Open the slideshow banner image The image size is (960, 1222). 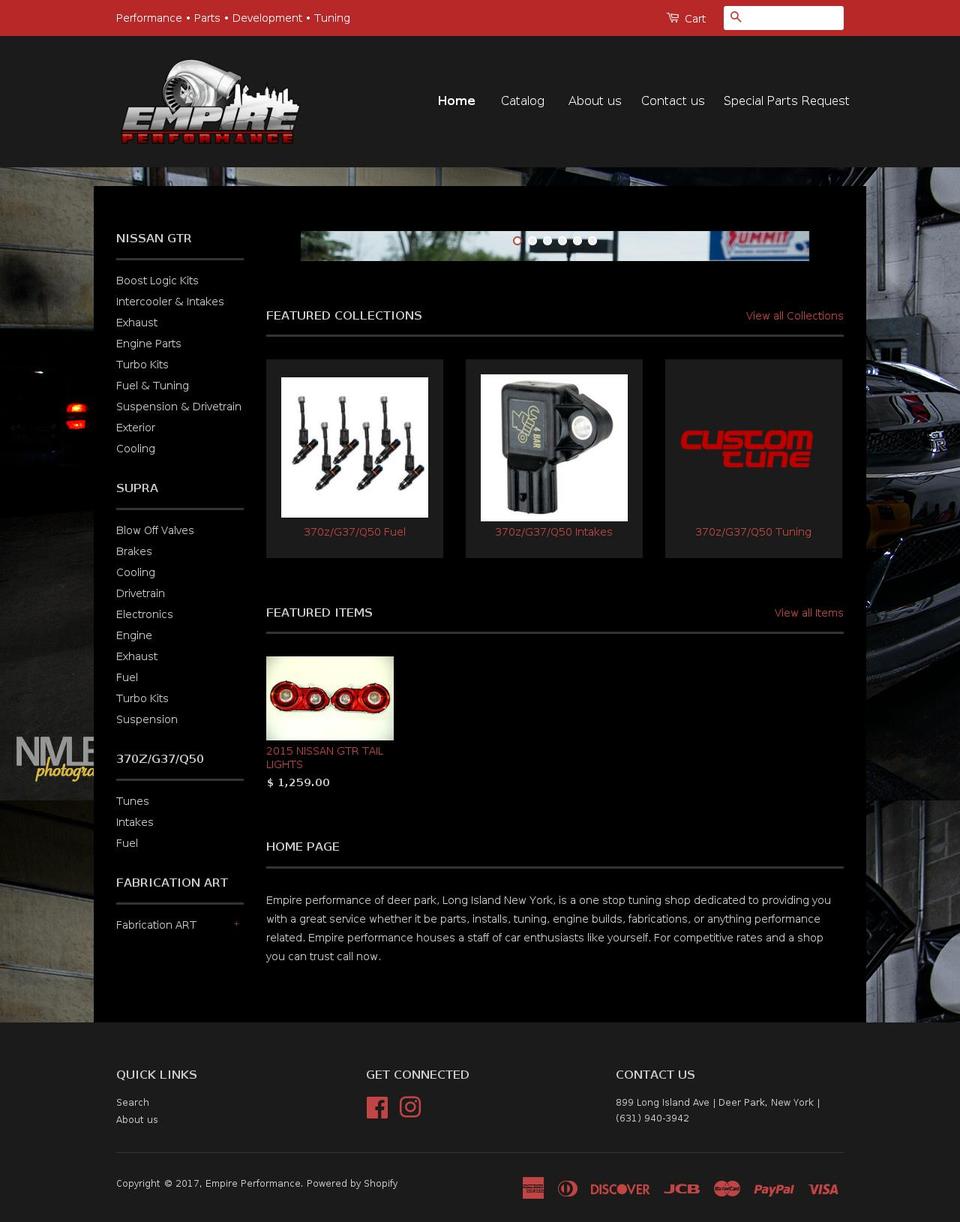(555, 246)
